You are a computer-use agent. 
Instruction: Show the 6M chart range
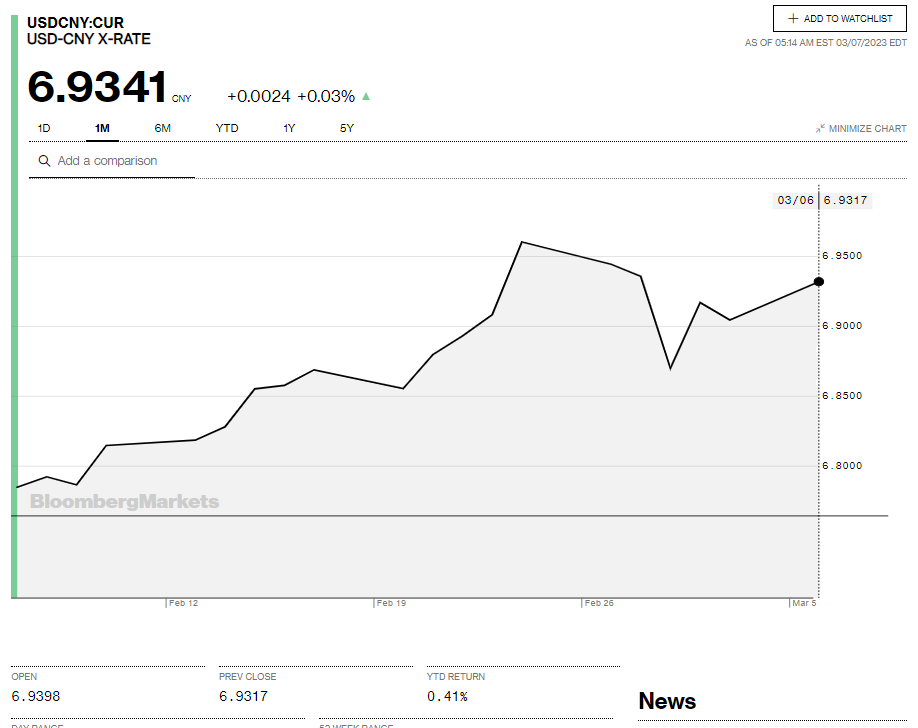pos(162,128)
